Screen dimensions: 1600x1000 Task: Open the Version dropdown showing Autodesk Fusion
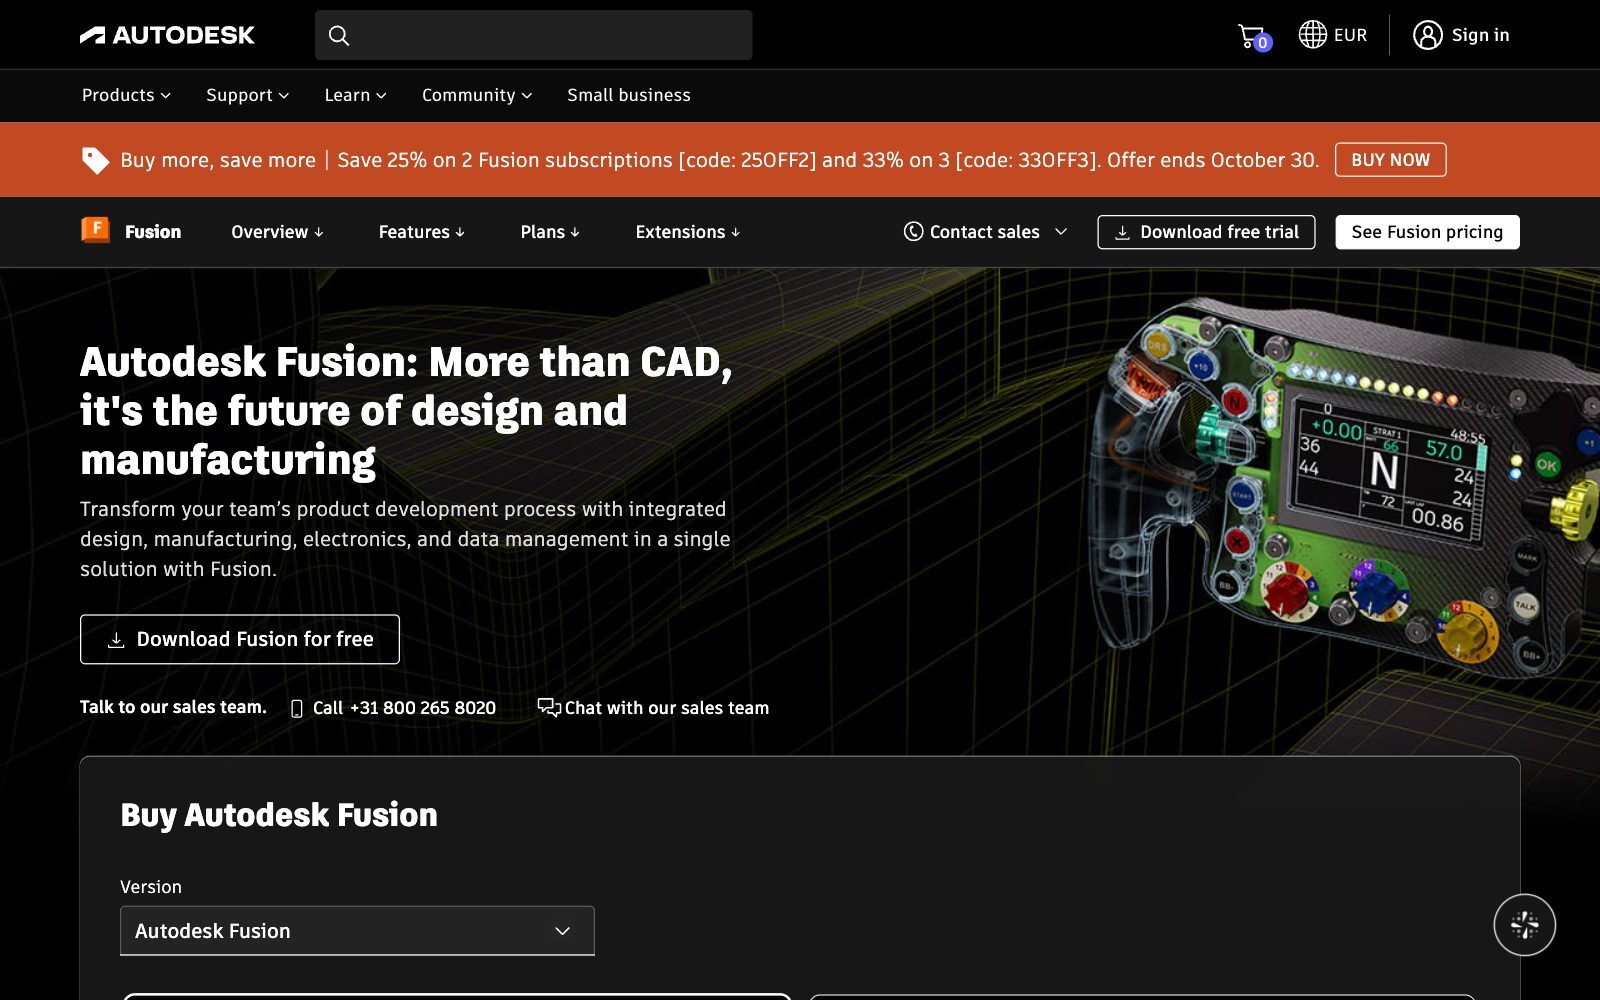(357, 931)
